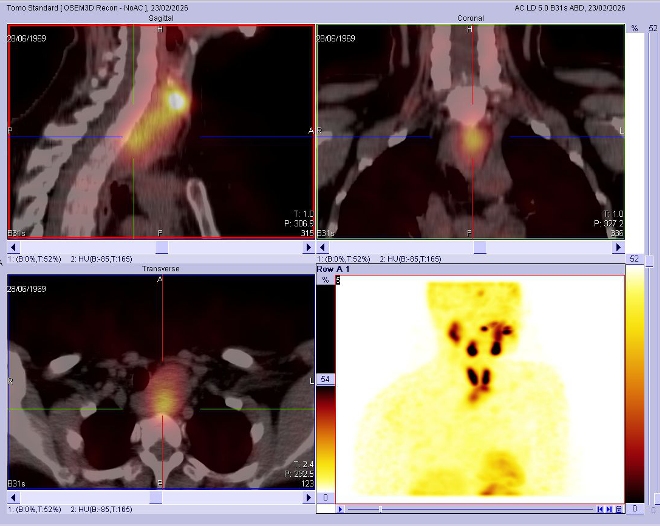660x526 pixels.
Task: Click the MIP cine frame slider handle
Action: point(381,509)
